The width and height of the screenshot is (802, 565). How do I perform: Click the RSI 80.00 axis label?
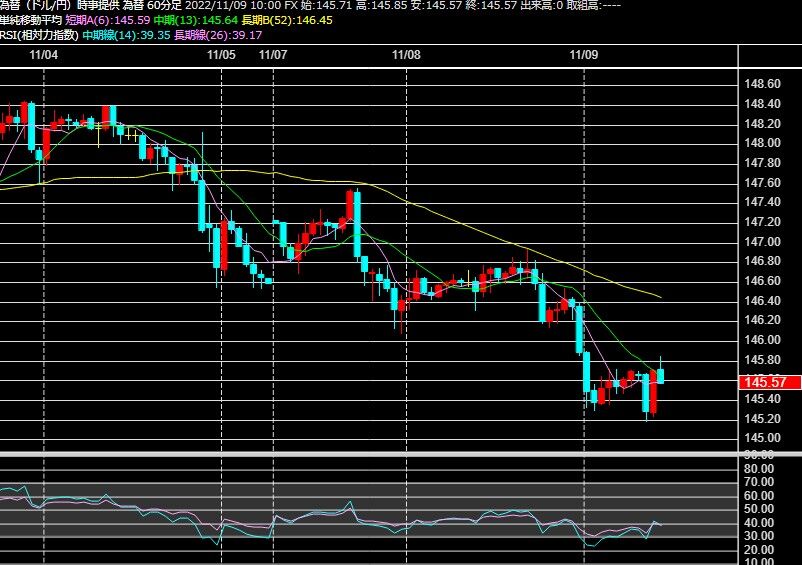(x=759, y=468)
